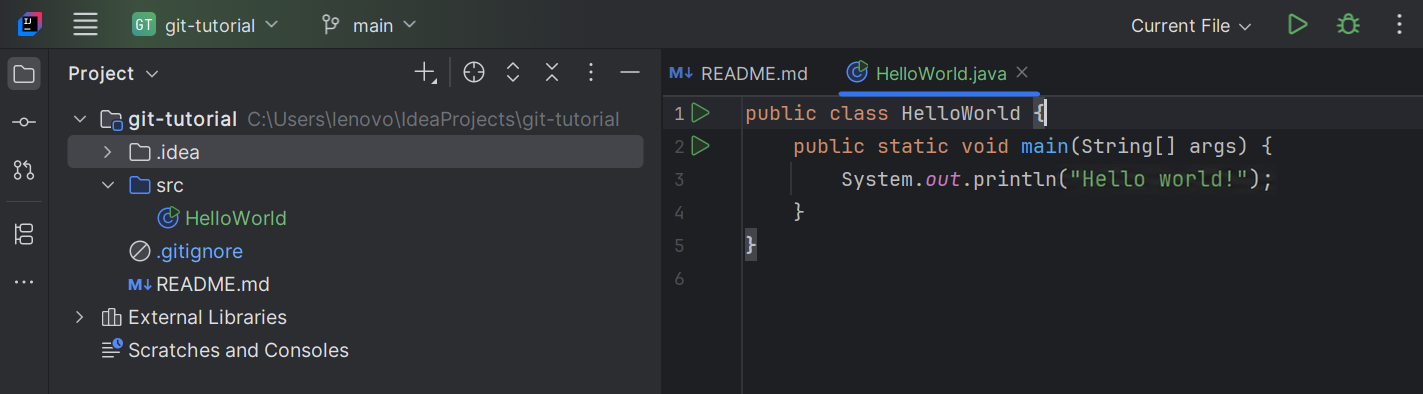Run the current file with green play button
The width and height of the screenshot is (1423, 394).
1298,25
